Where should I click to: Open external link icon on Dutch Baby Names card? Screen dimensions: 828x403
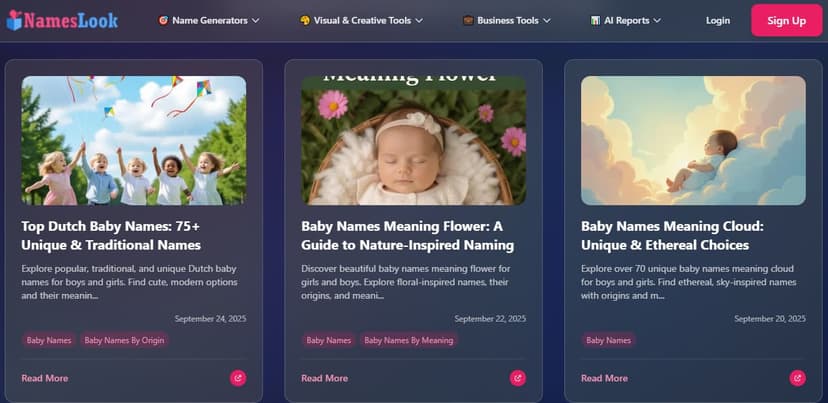237,378
